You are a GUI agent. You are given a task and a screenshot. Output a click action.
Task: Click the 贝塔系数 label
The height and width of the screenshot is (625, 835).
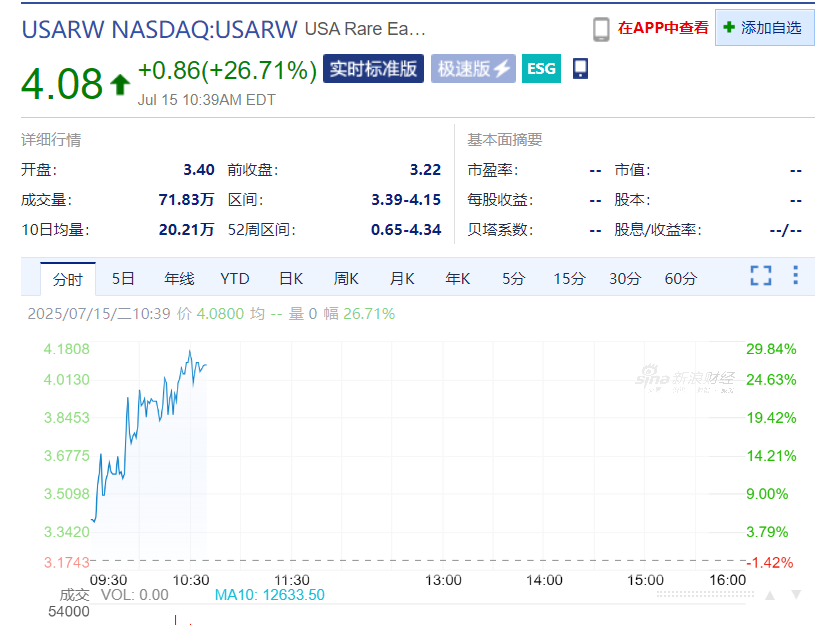coord(500,229)
